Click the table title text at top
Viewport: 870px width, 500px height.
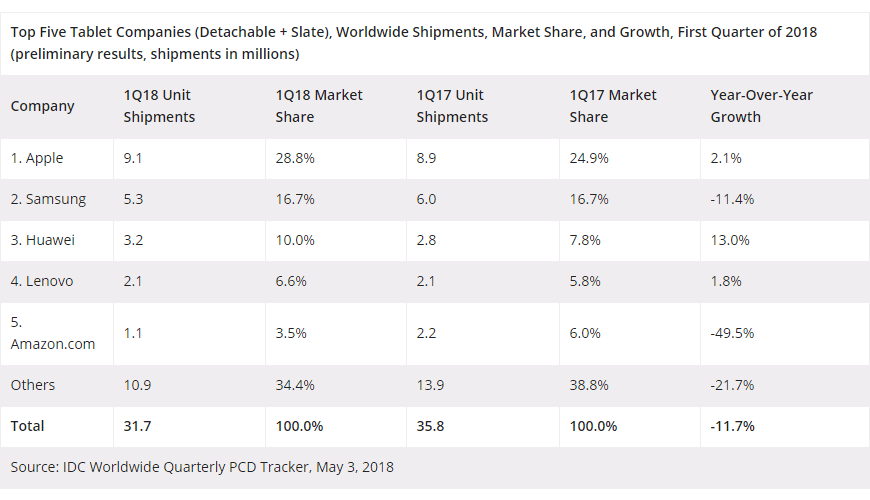413,42
